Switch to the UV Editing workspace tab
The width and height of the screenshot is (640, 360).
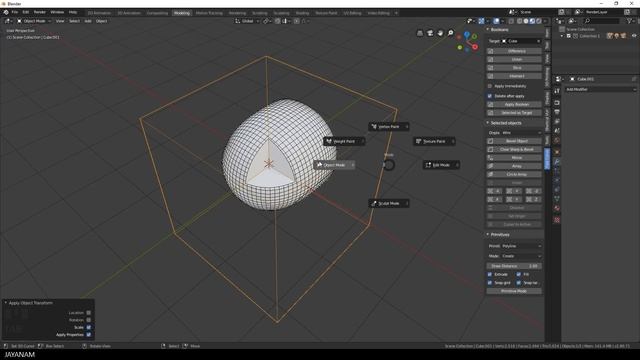click(x=352, y=13)
